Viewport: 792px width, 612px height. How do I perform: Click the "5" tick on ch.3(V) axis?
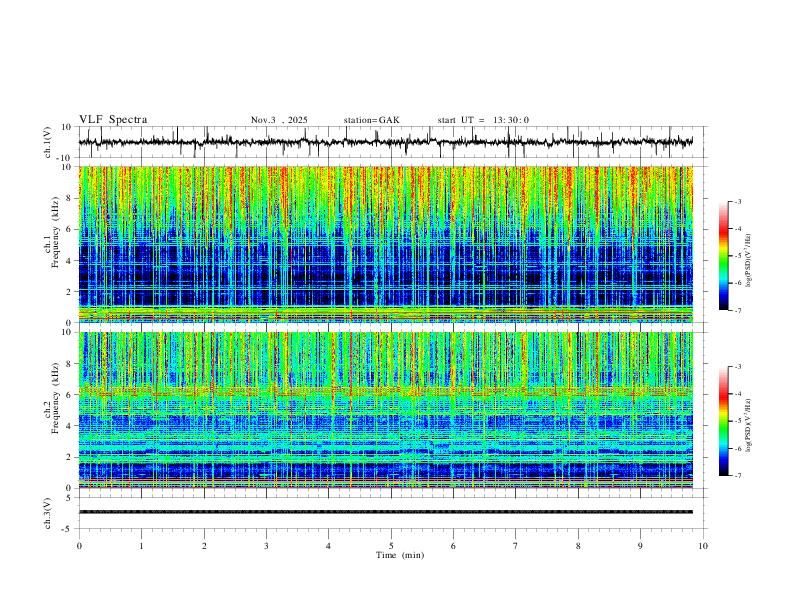coord(70,498)
